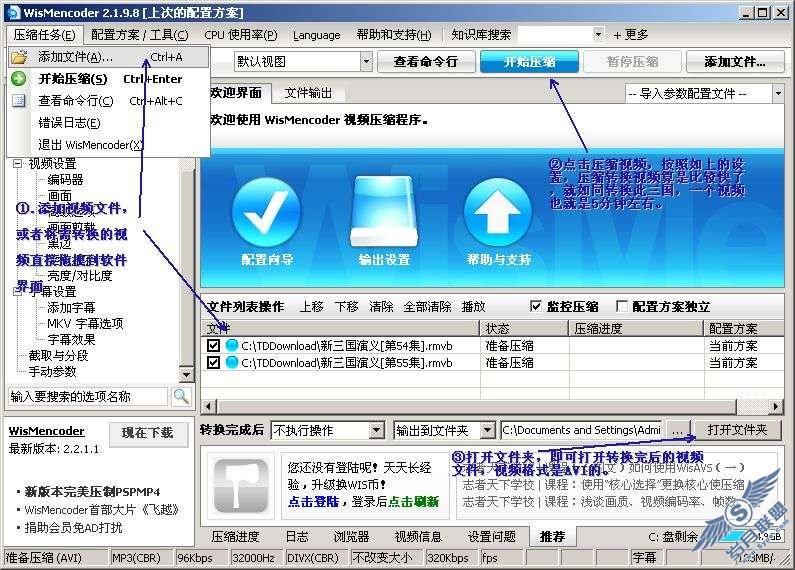
Task: Open the 帮助与支持 arrow icon
Action: pyautogui.click(x=498, y=212)
